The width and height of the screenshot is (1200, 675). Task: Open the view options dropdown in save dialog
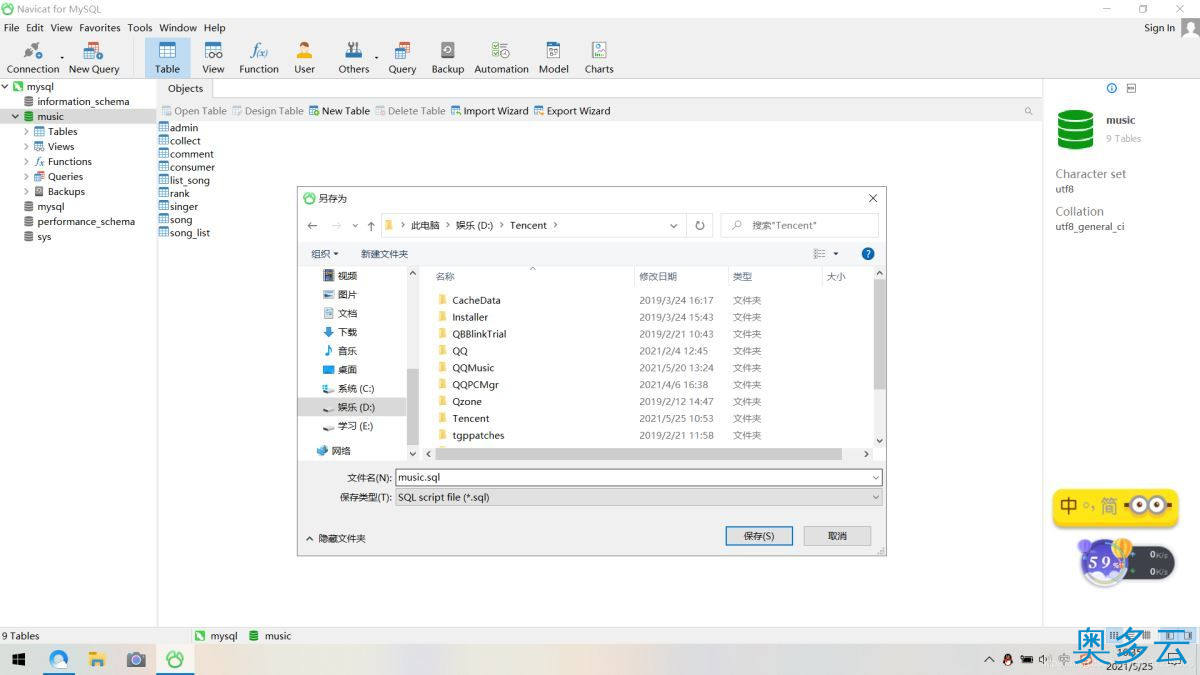point(836,254)
